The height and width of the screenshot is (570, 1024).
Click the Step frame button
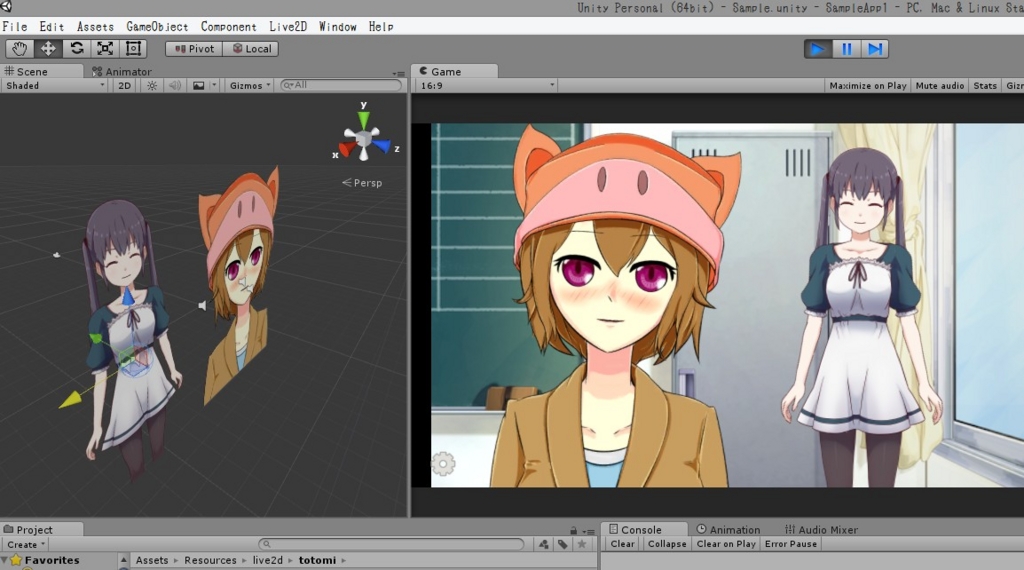coord(875,49)
